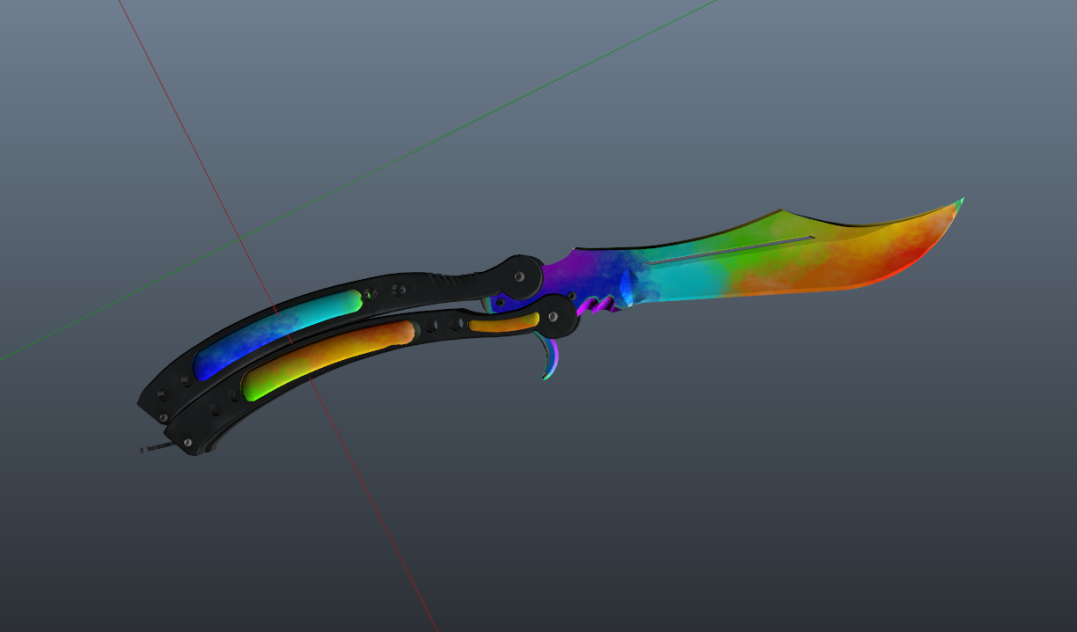Click the green end of lower handle inlay

[254, 389]
